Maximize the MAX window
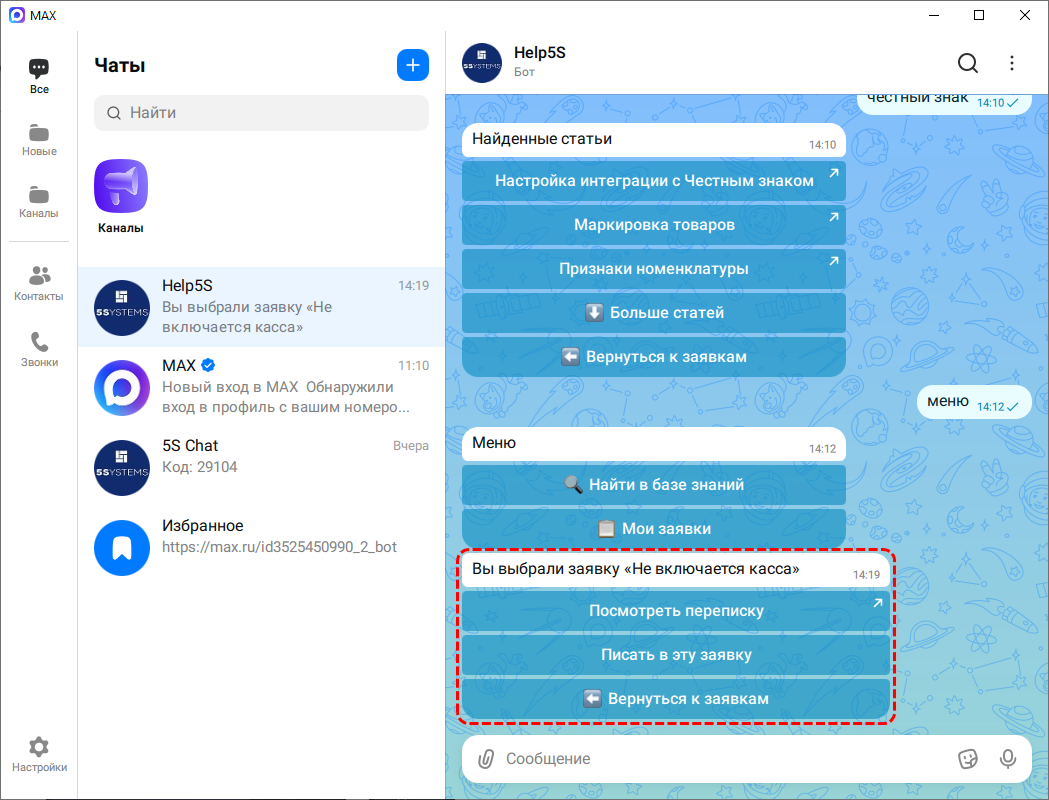This screenshot has width=1049, height=800. 979,15
